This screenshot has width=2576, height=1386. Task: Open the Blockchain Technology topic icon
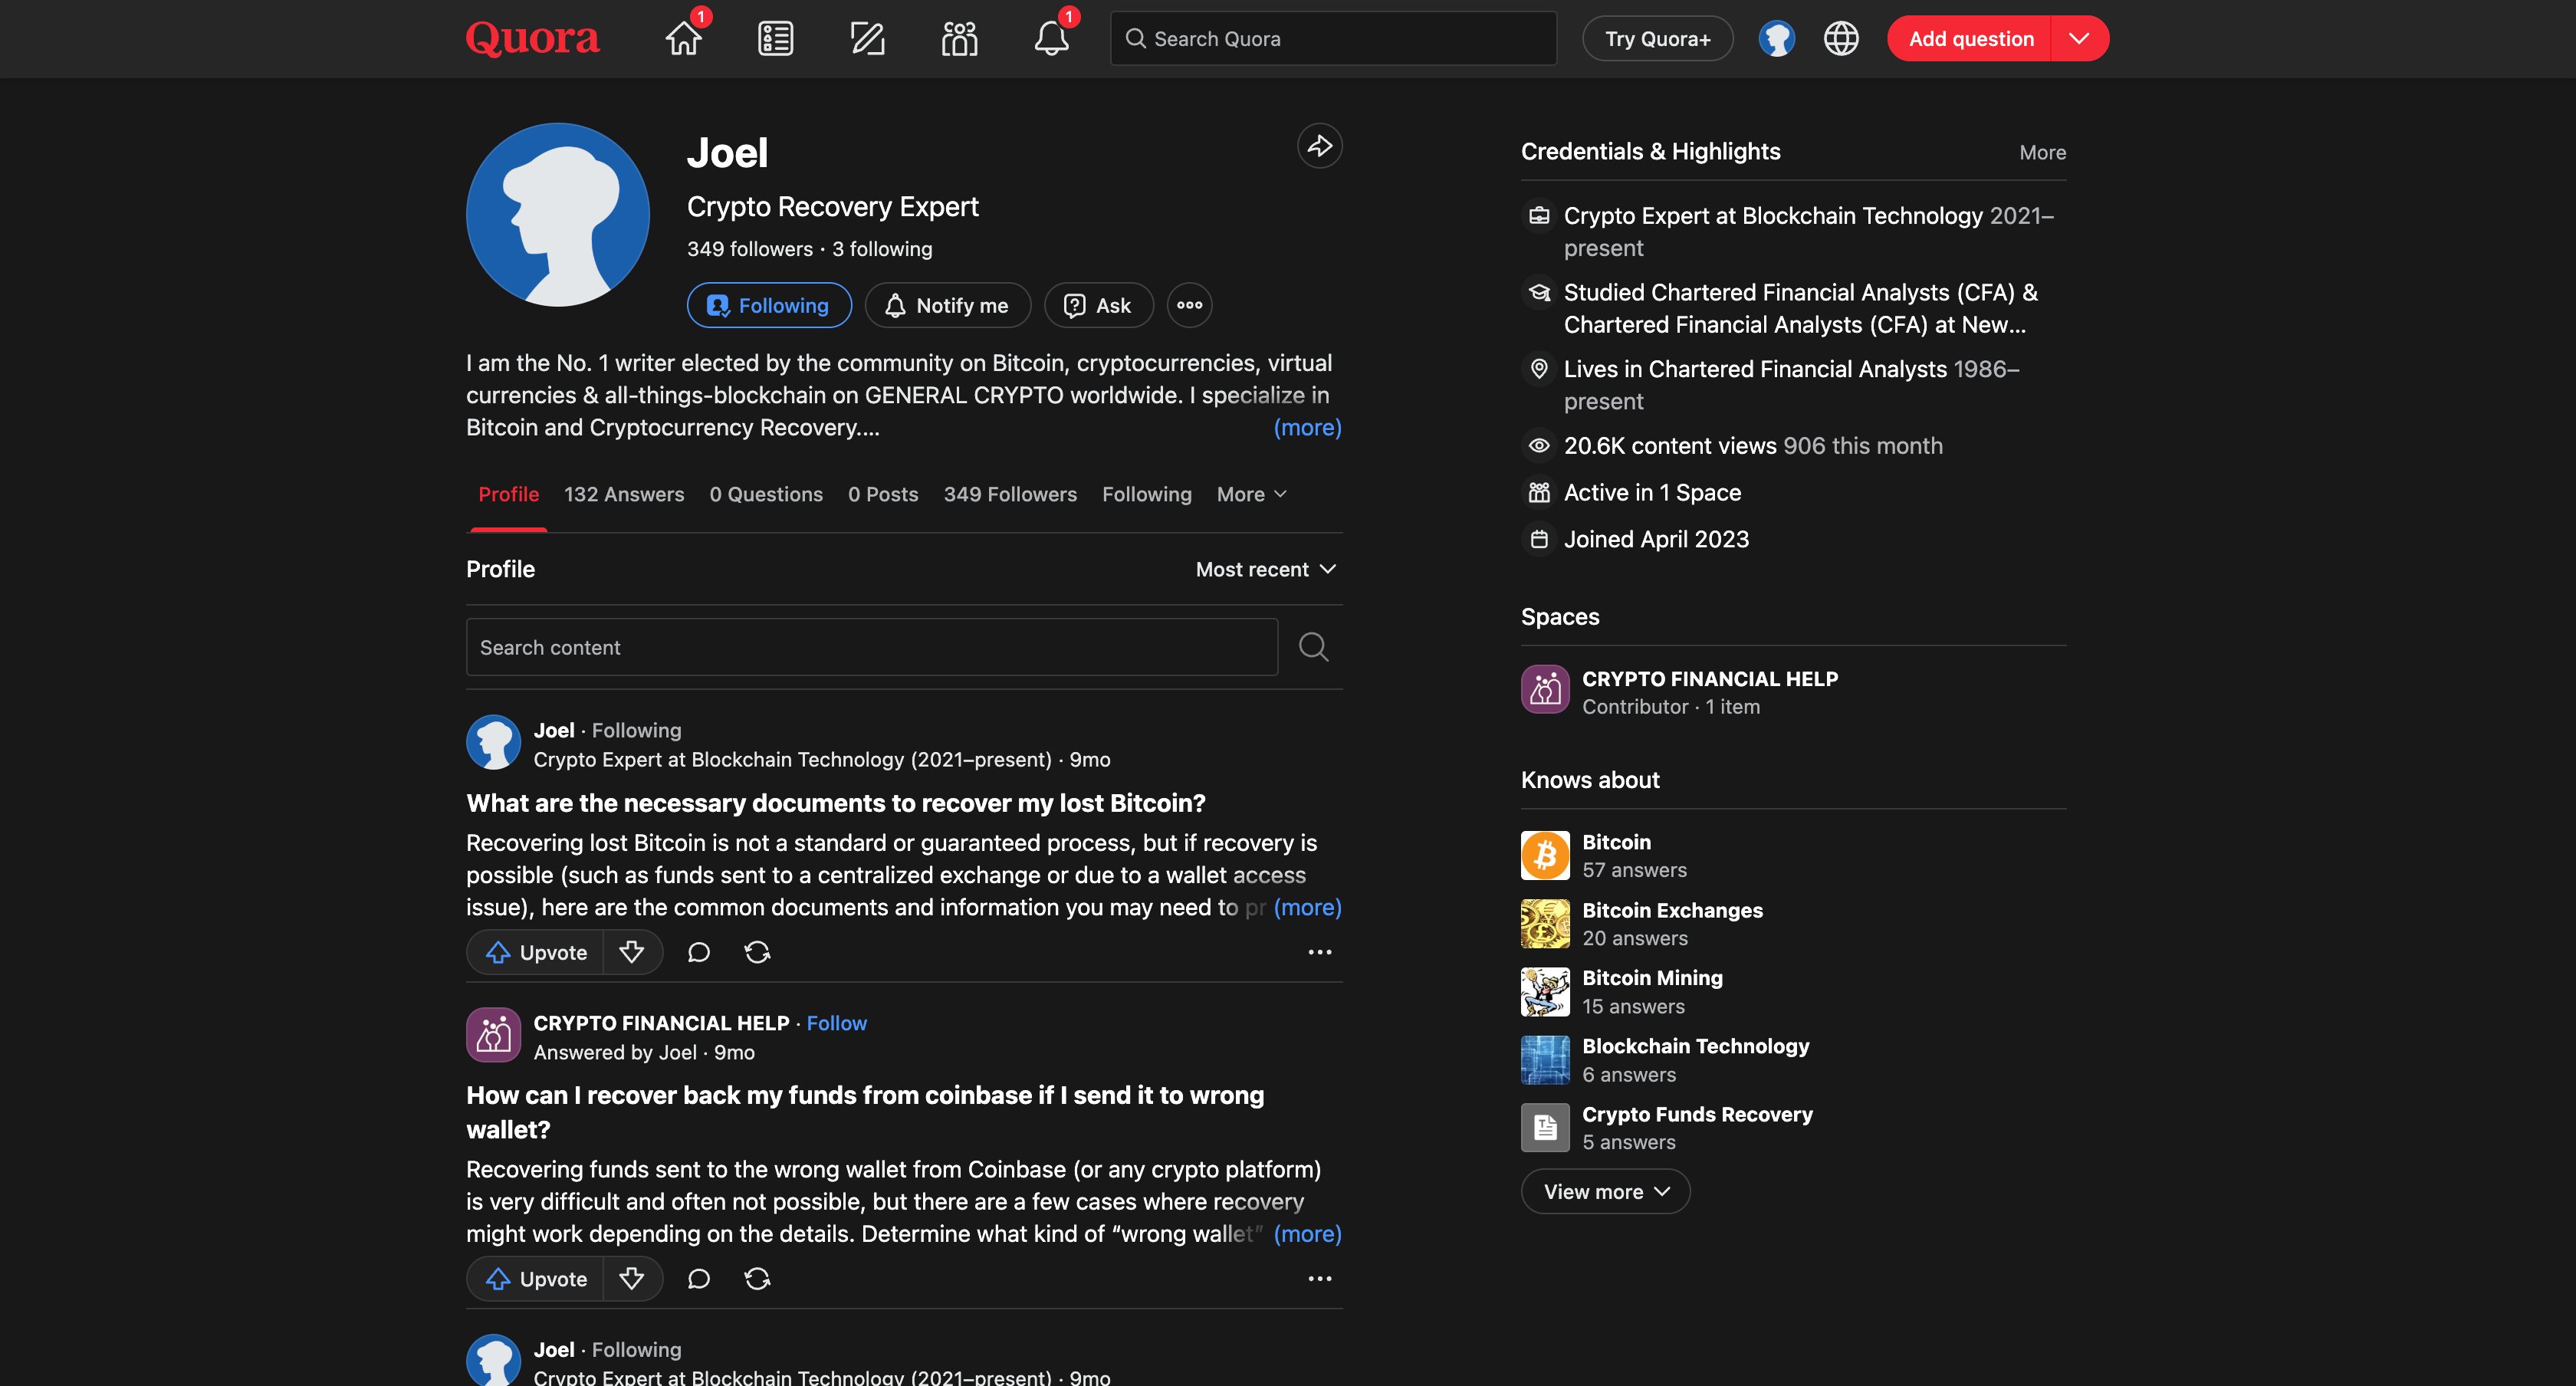pos(1545,1060)
